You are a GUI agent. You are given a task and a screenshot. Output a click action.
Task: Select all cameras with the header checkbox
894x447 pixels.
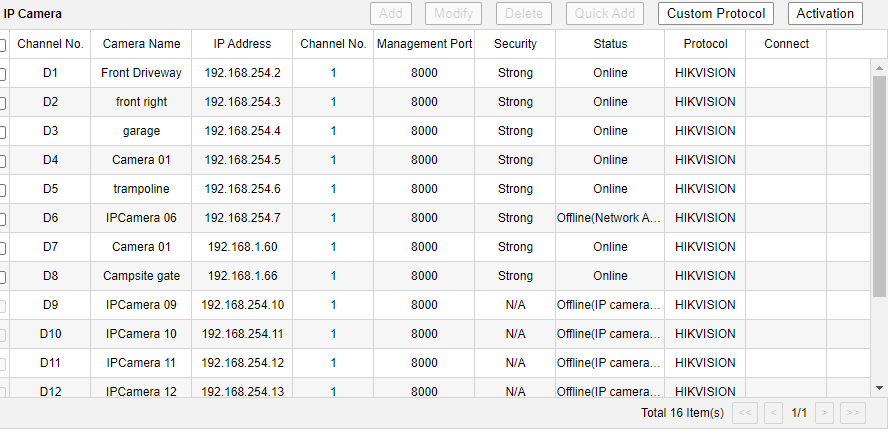pyautogui.click(x=3, y=45)
